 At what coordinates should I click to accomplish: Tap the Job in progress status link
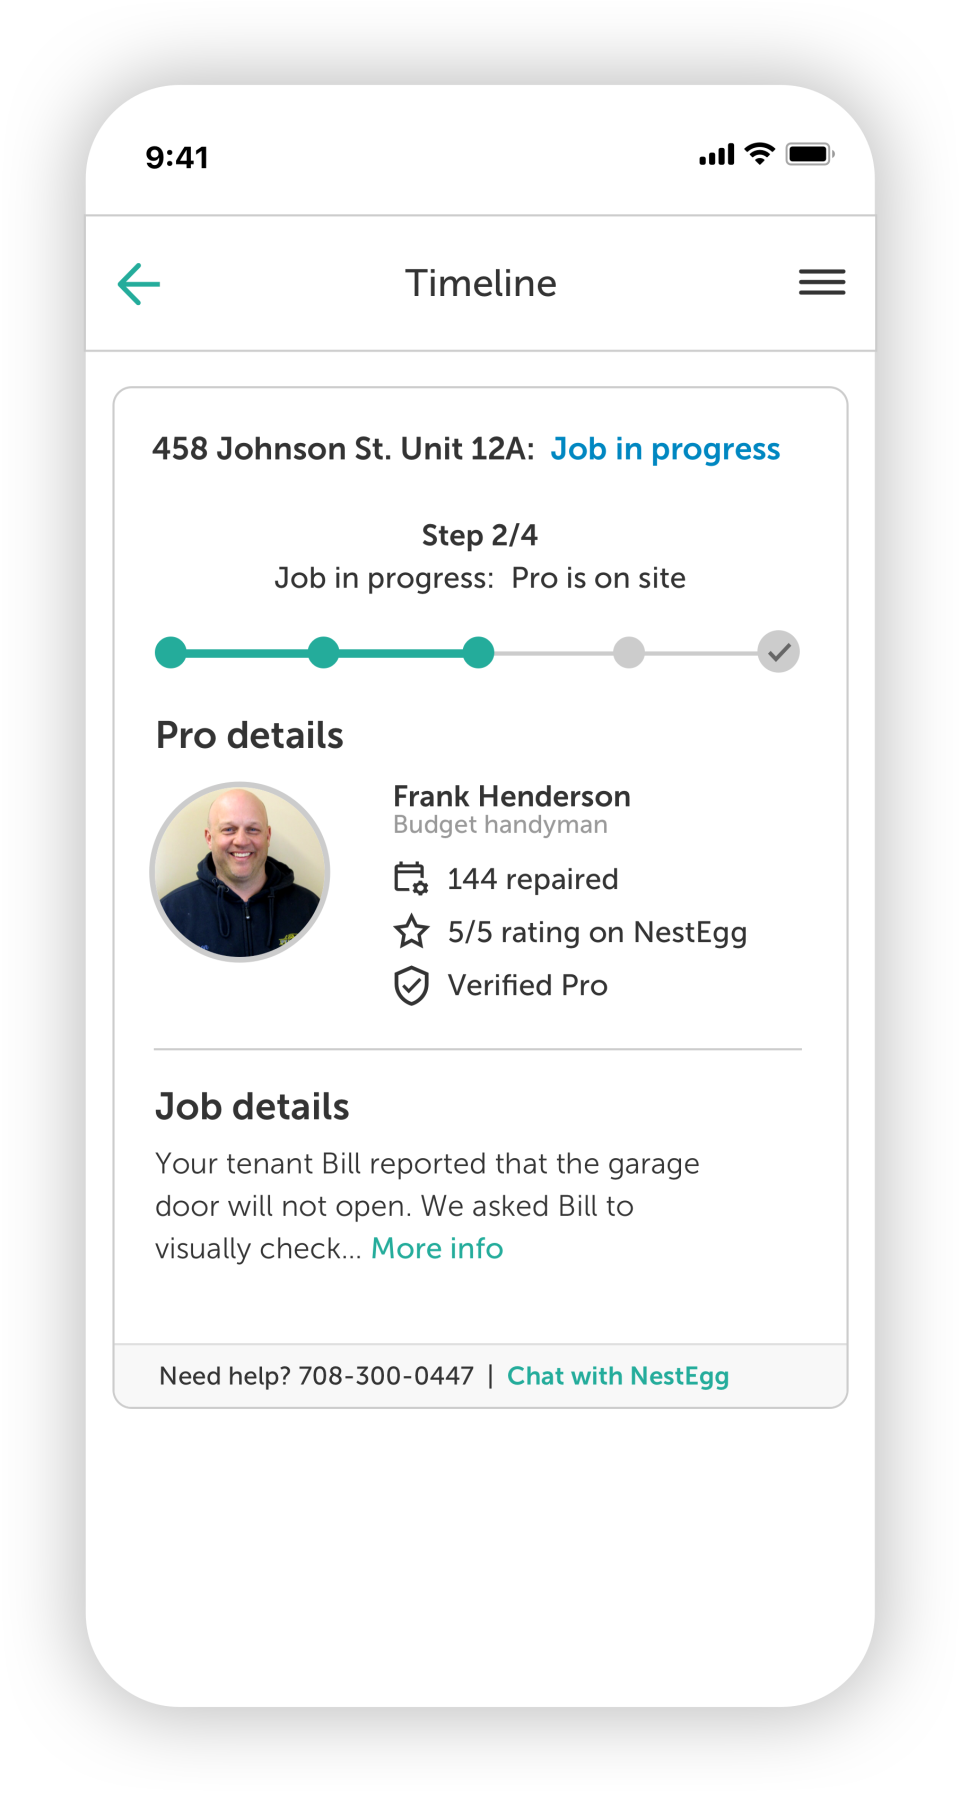665,449
